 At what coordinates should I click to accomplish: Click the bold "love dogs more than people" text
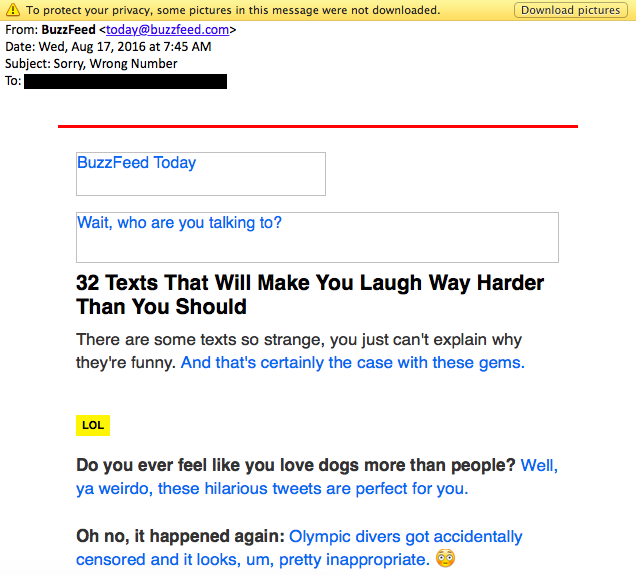[x=296, y=465]
